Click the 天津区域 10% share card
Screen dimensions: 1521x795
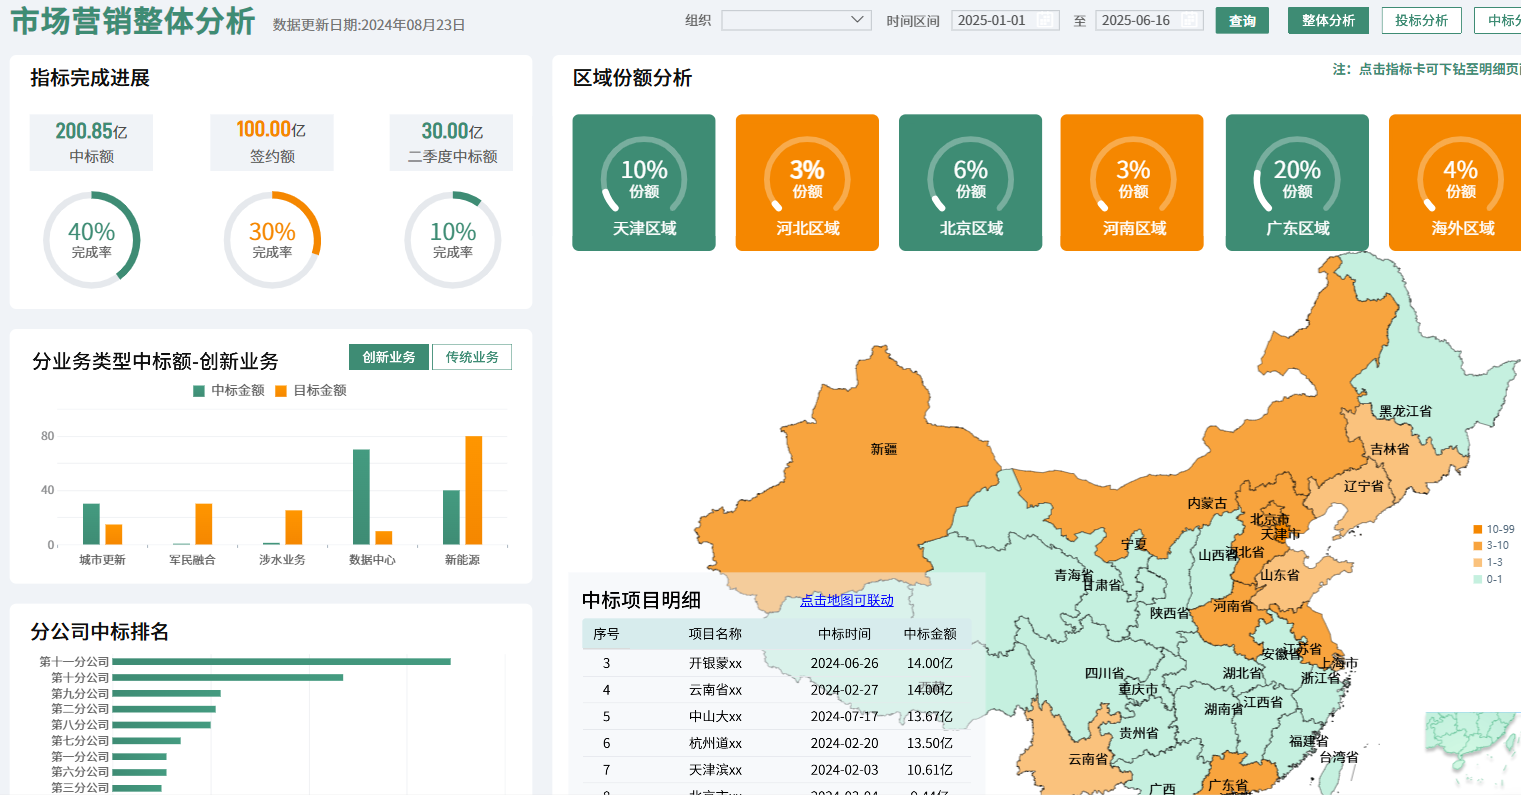pyautogui.click(x=644, y=182)
